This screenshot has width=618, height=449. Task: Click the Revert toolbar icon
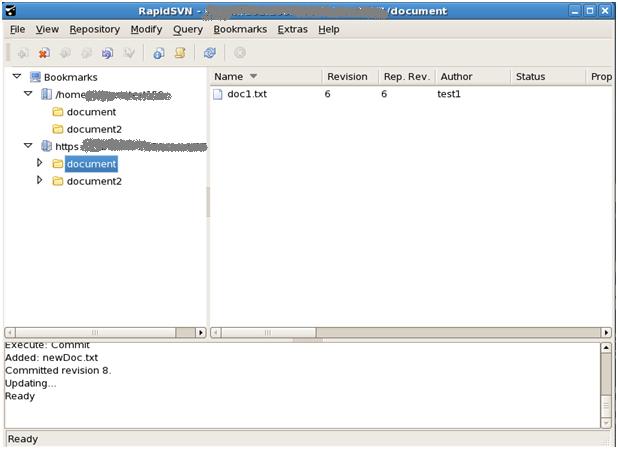coord(108,53)
